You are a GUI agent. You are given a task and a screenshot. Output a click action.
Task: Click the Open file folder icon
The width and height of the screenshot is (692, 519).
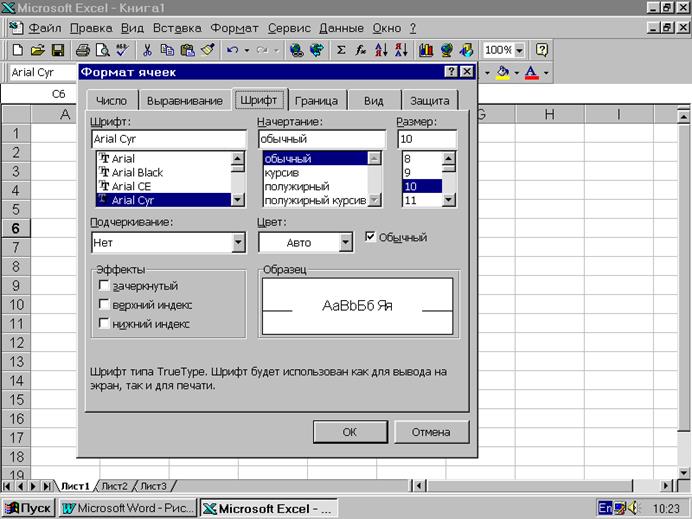[x=38, y=50]
